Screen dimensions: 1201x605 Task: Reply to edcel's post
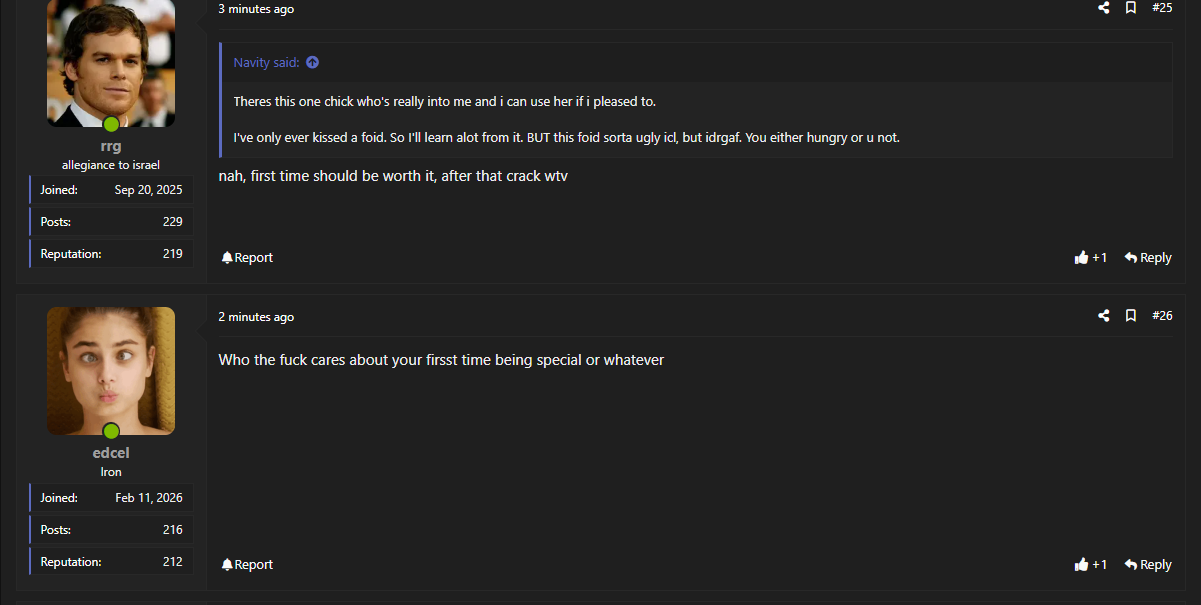[1148, 565]
